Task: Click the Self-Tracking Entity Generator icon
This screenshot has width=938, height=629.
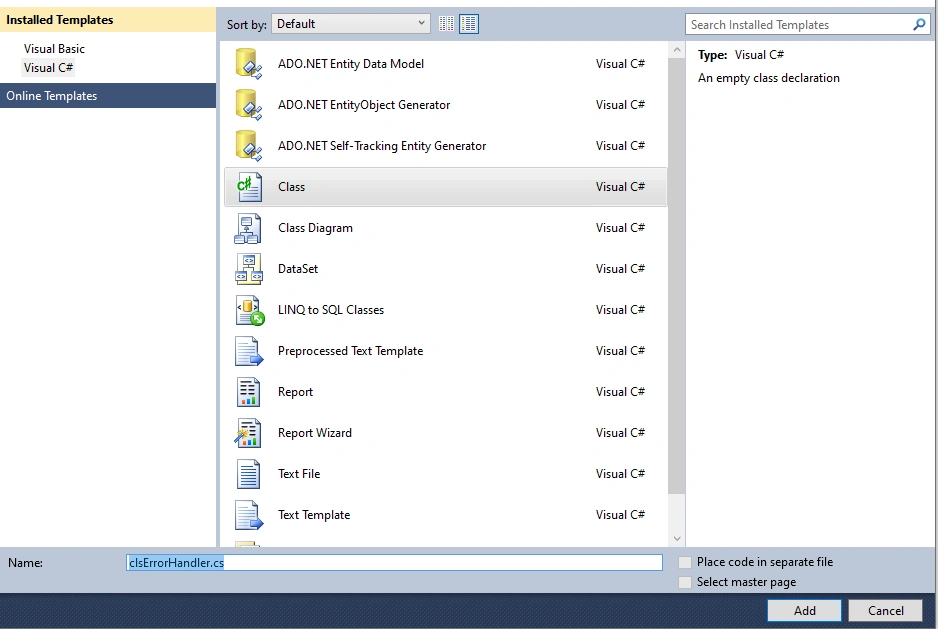Action: tap(248, 145)
